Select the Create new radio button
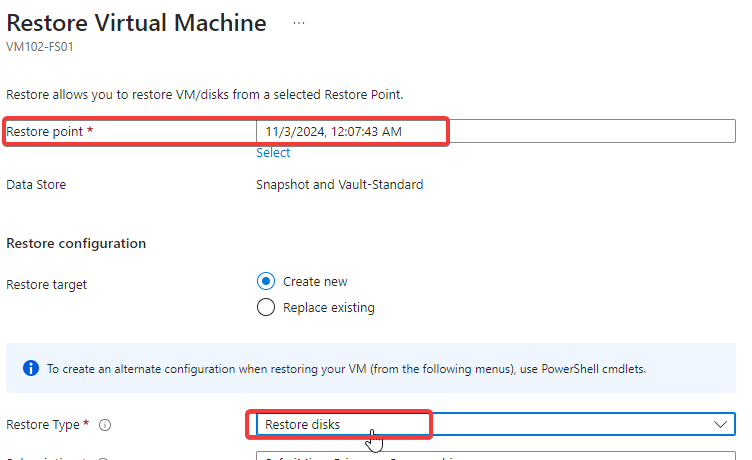The width and height of the screenshot is (752, 460). pyautogui.click(x=266, y=281)
